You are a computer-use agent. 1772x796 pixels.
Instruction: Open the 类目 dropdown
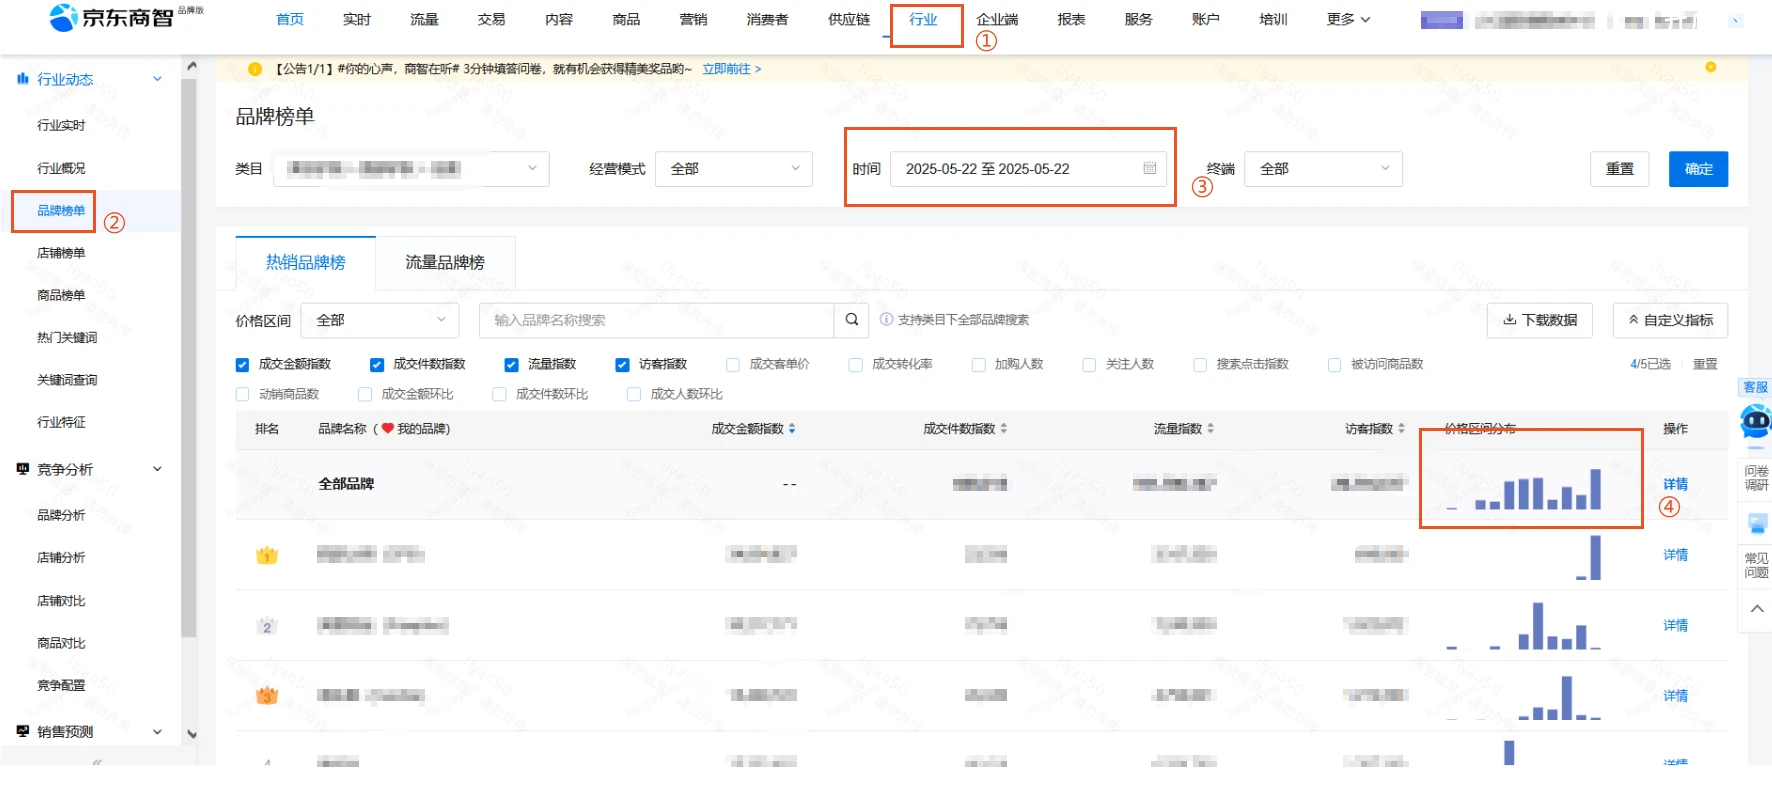coord(411,168)
